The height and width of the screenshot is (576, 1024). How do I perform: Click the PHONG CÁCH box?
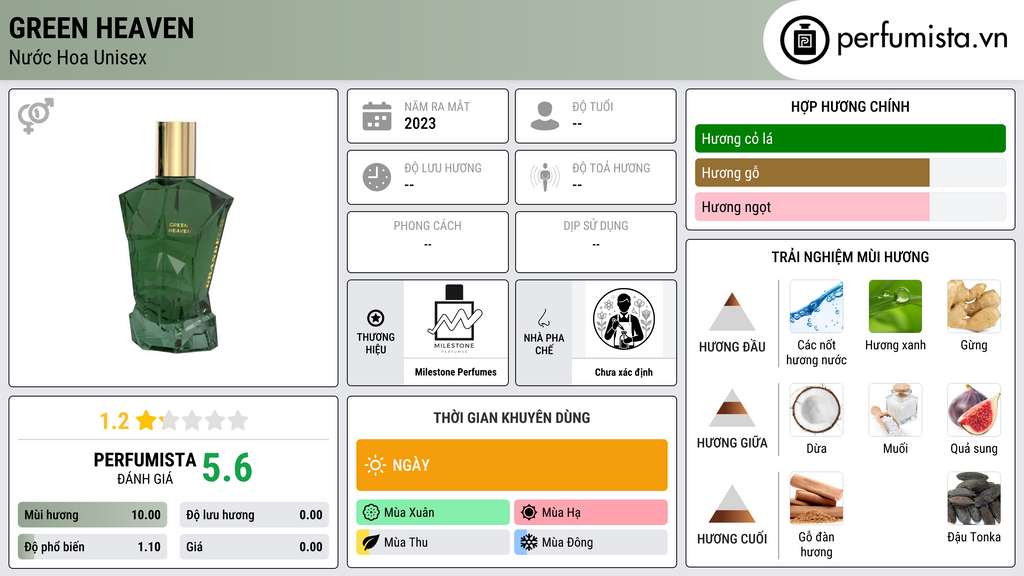pyautogui.click(x=428, y=242)
